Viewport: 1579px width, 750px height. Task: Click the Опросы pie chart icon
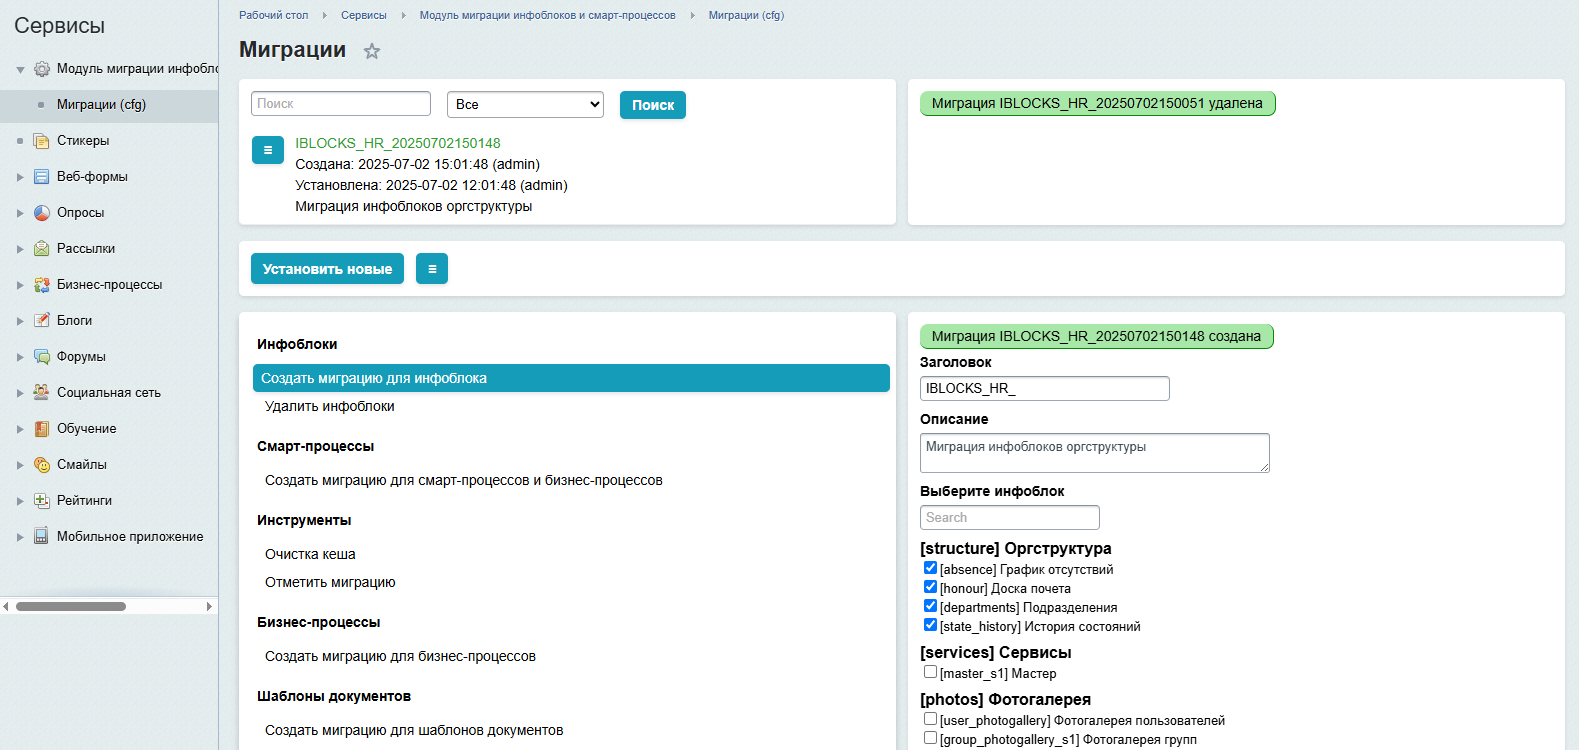point(41,213)
